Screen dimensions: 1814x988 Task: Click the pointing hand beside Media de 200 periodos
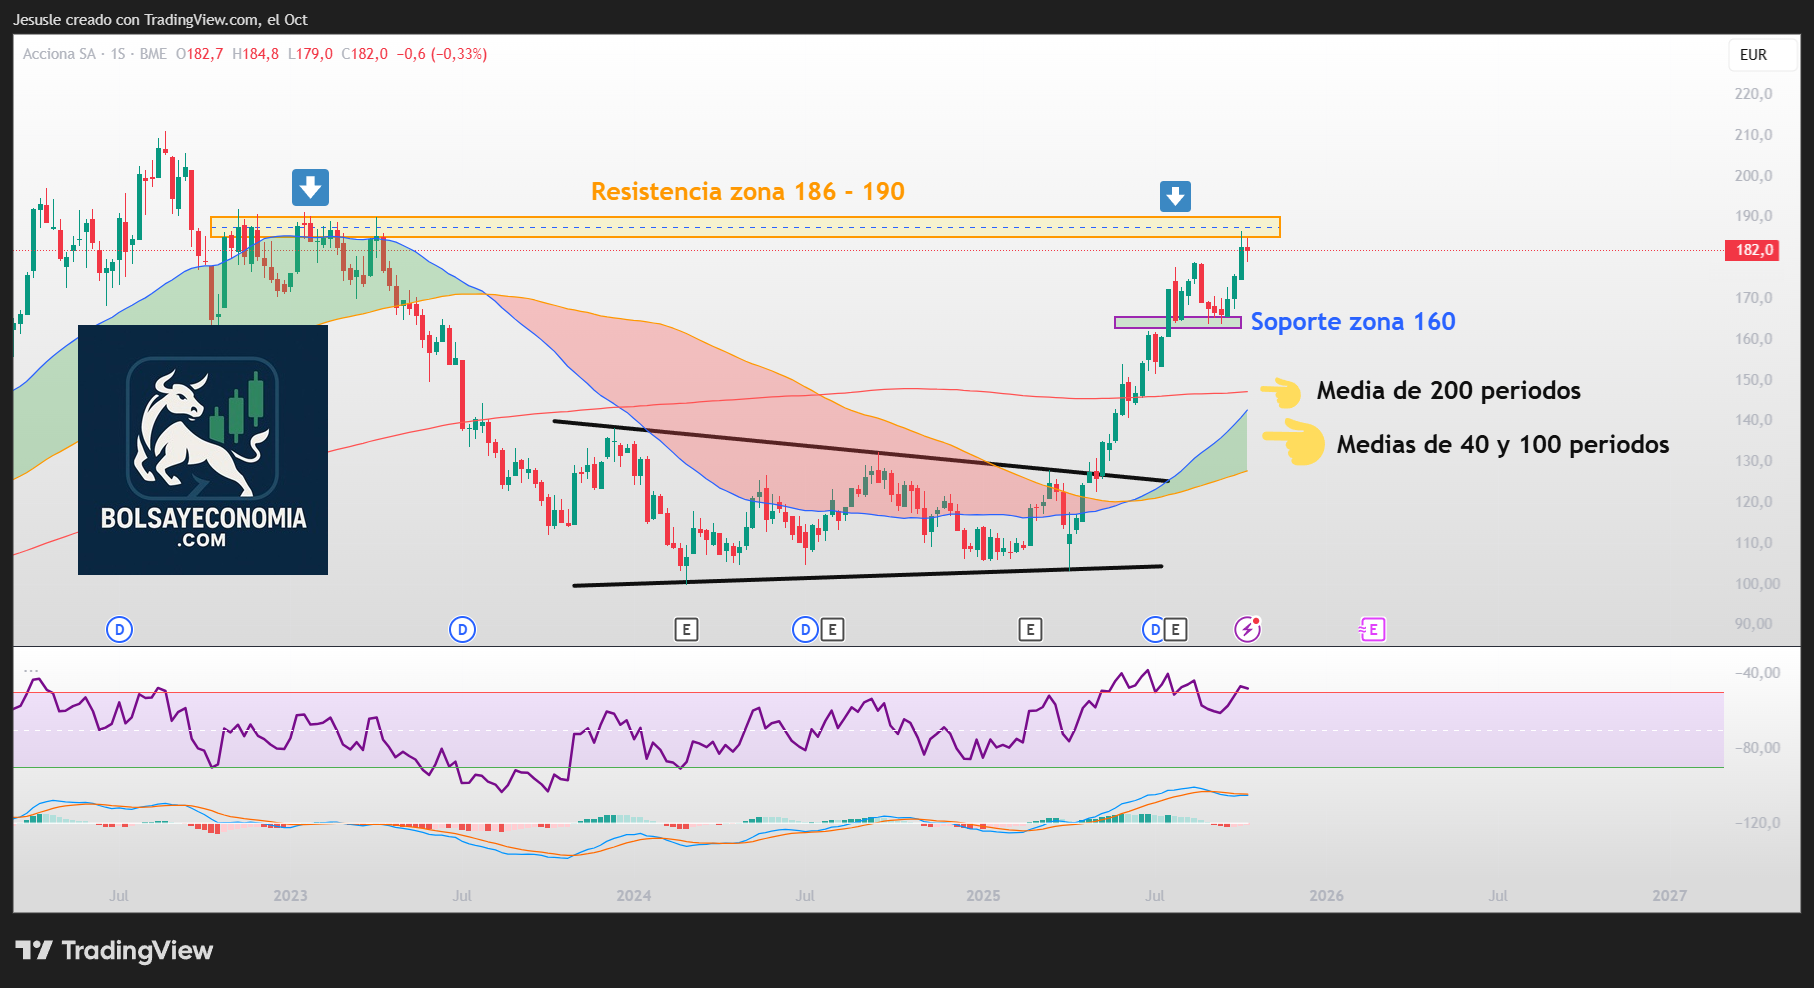[x=1281, y=391]
